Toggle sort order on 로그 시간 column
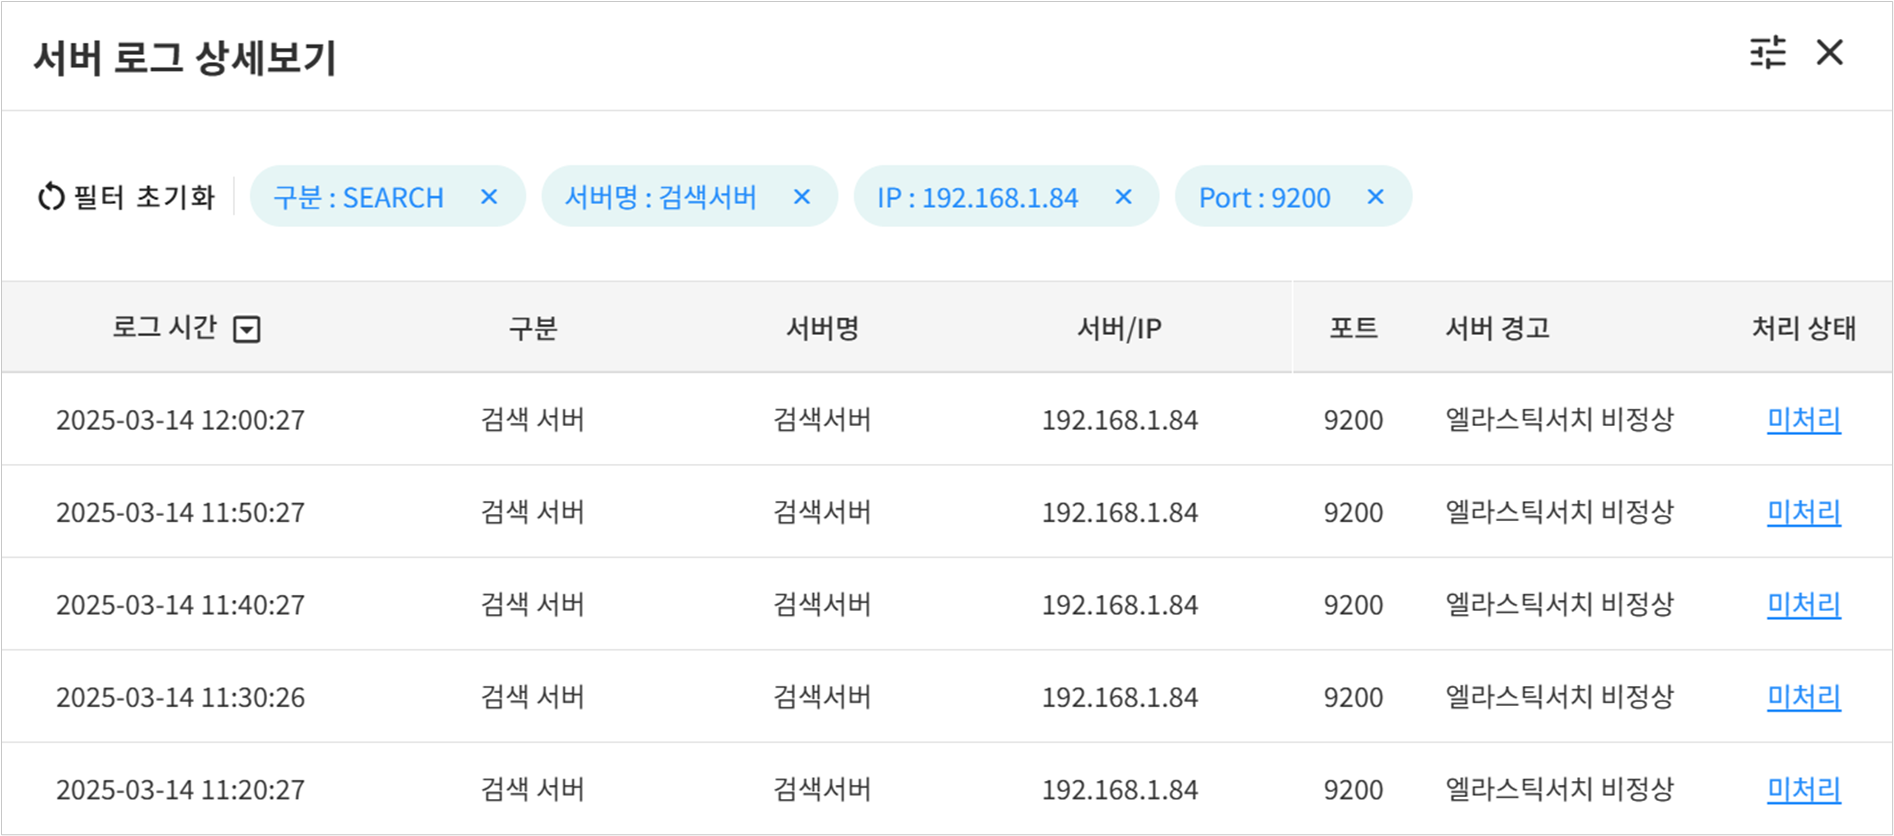The image size is (1894, 836). pos(246,329)
